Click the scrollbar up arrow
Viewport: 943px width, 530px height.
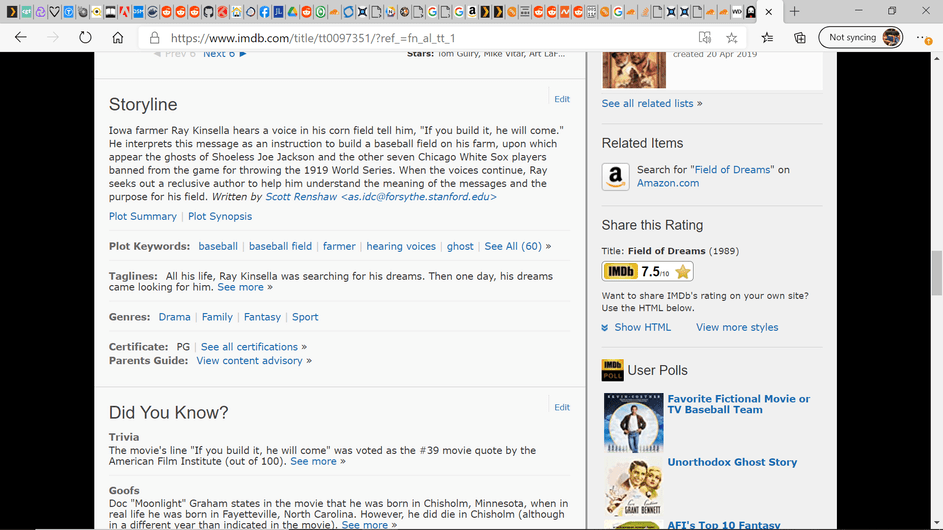coord(936,58)
